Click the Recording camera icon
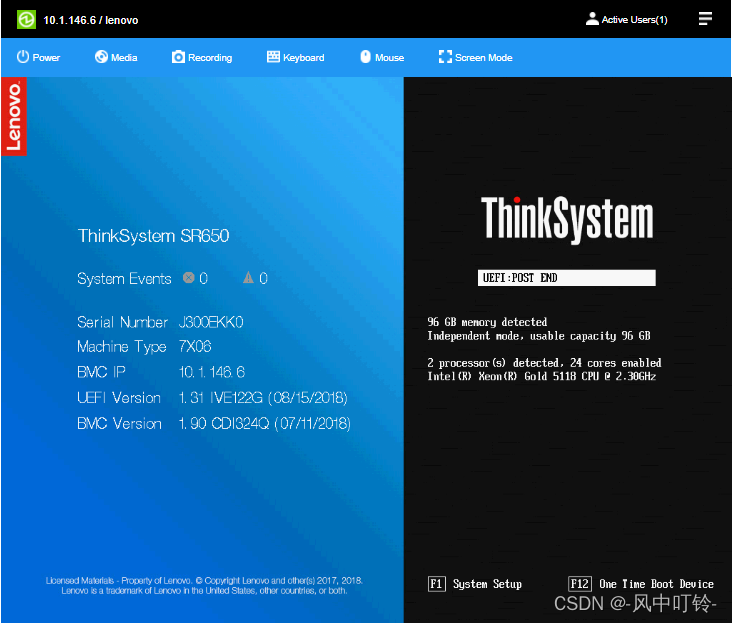 click(x=178, y=57)
